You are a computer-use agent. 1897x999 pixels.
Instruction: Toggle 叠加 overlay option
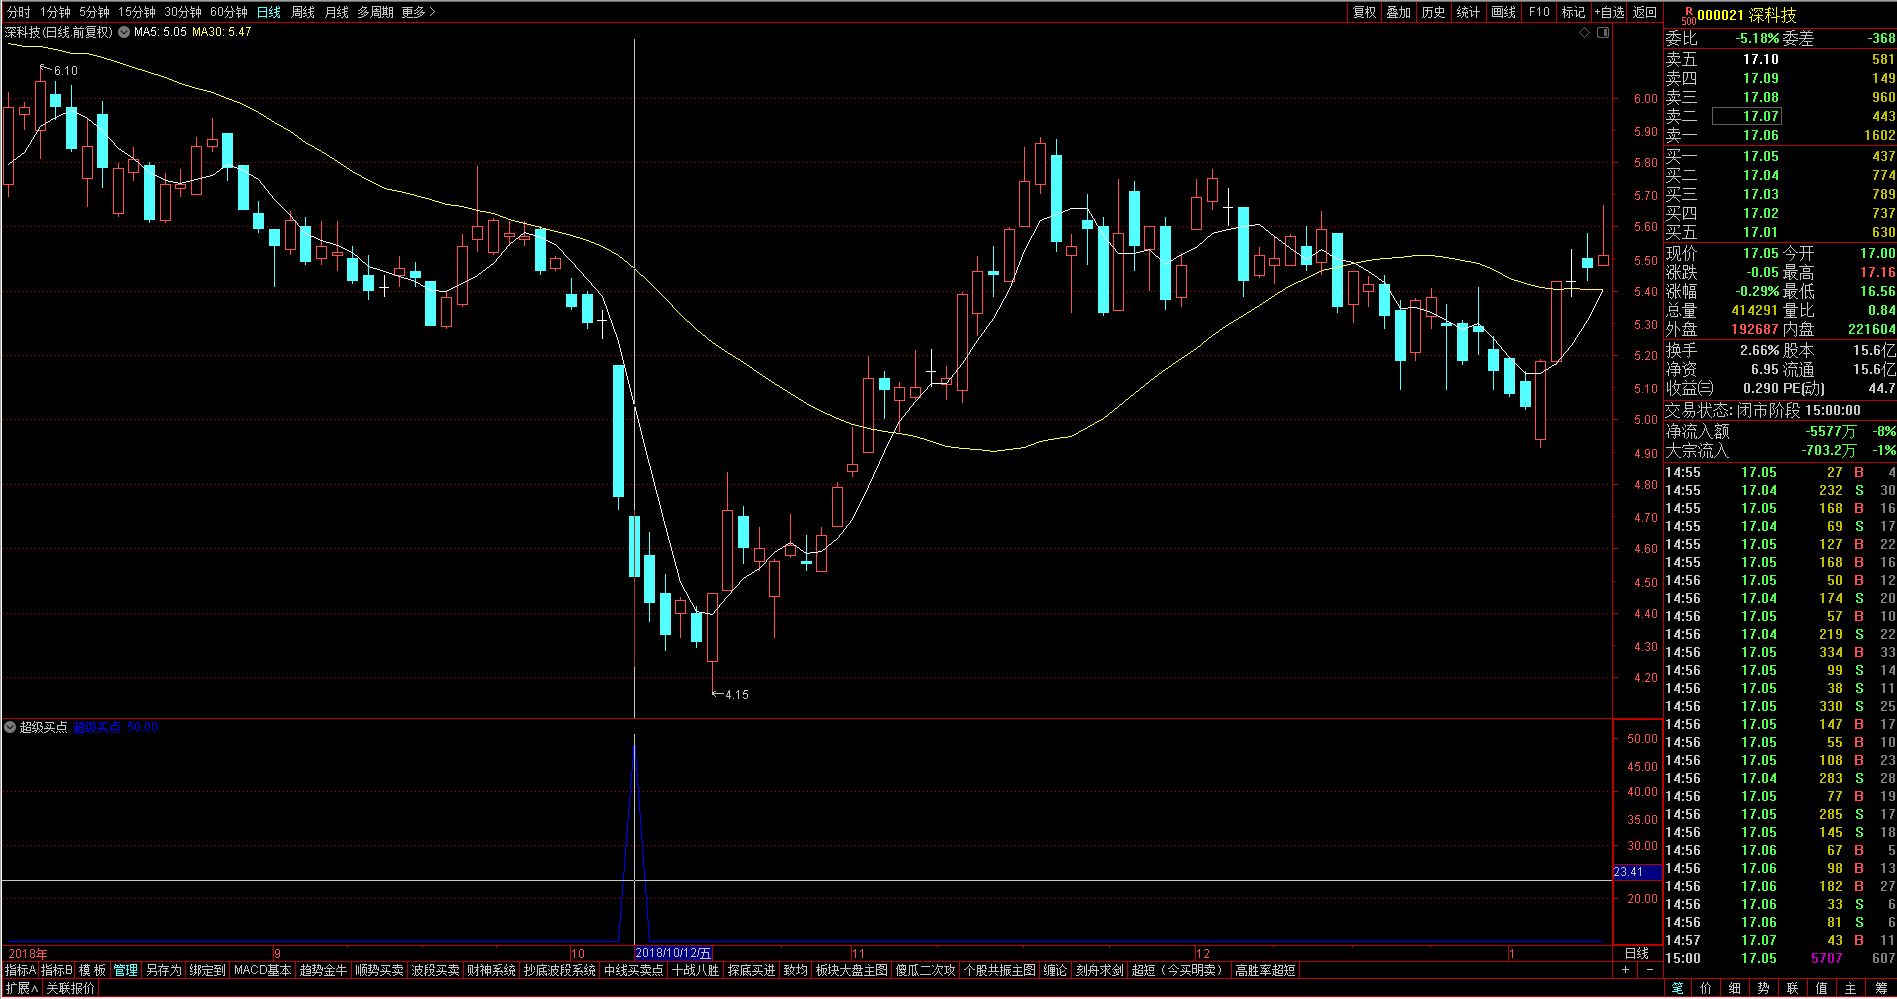[1398, 12]
